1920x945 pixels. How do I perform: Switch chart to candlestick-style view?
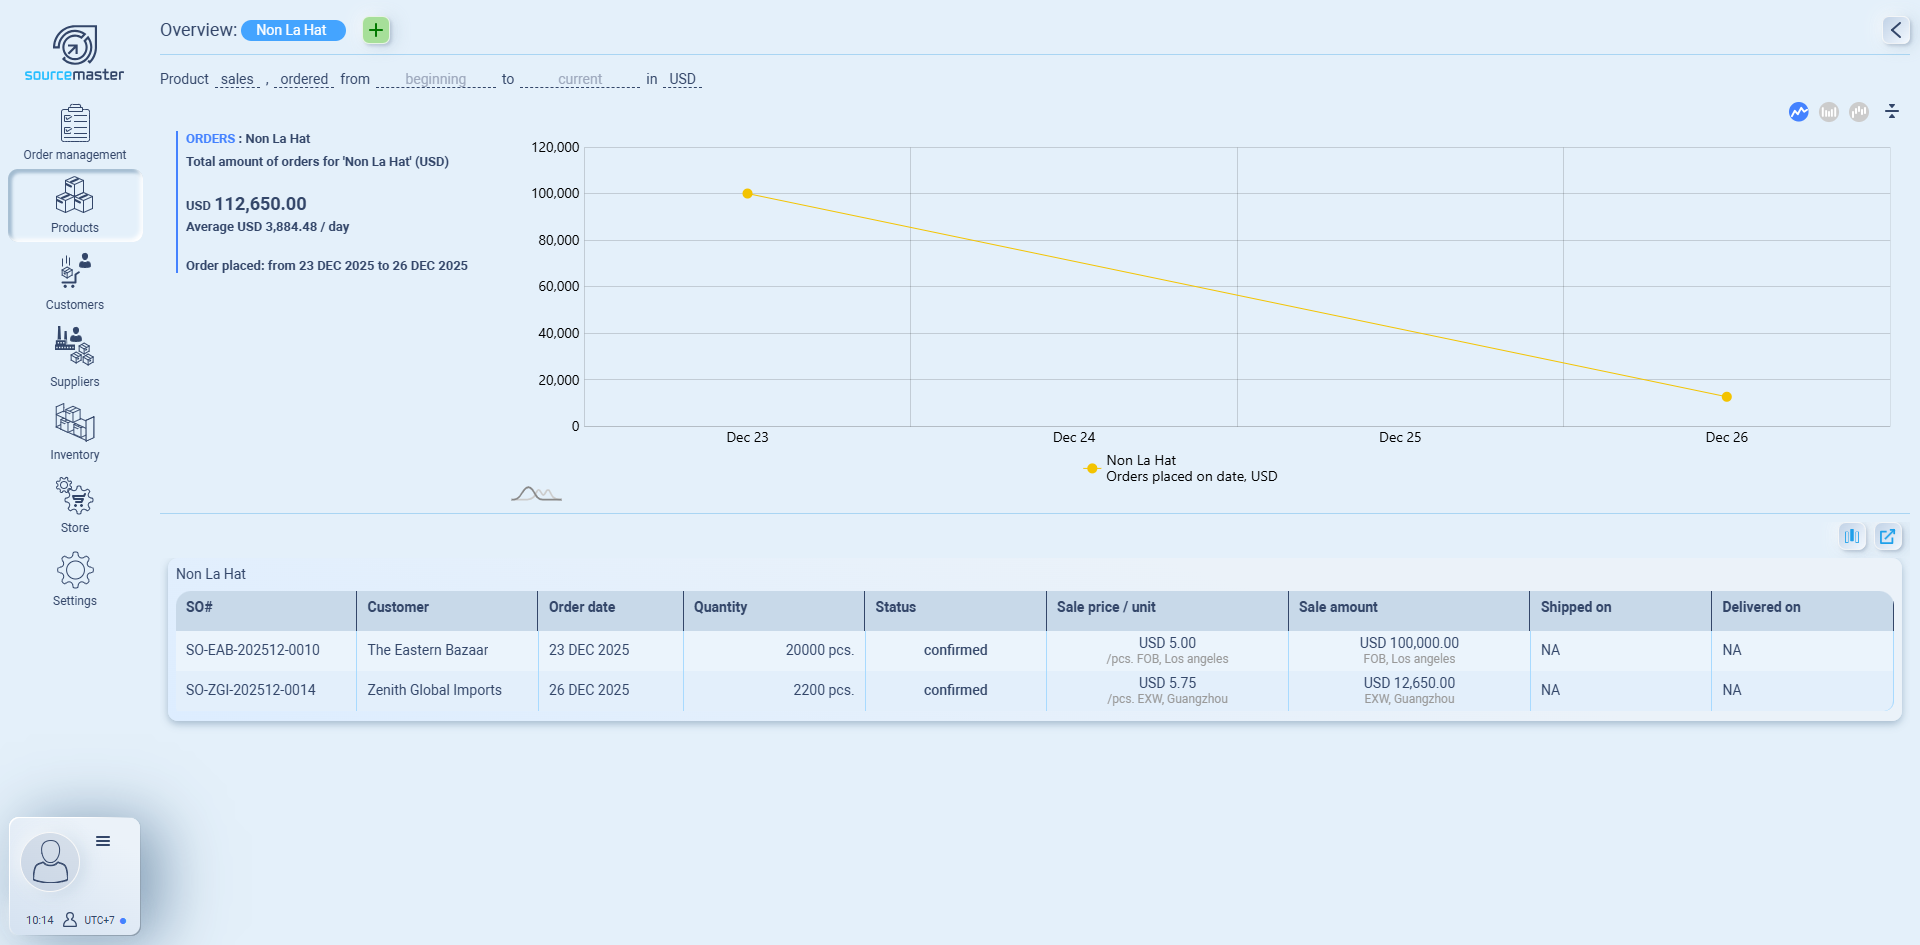pyautogui.click(x=1859, y=112)
